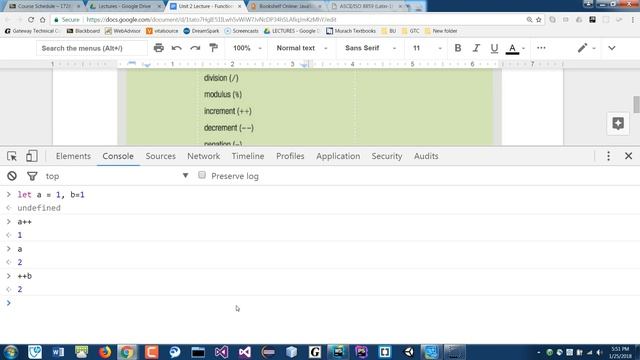Open Word from the taskbar

[x=58, y=352]
